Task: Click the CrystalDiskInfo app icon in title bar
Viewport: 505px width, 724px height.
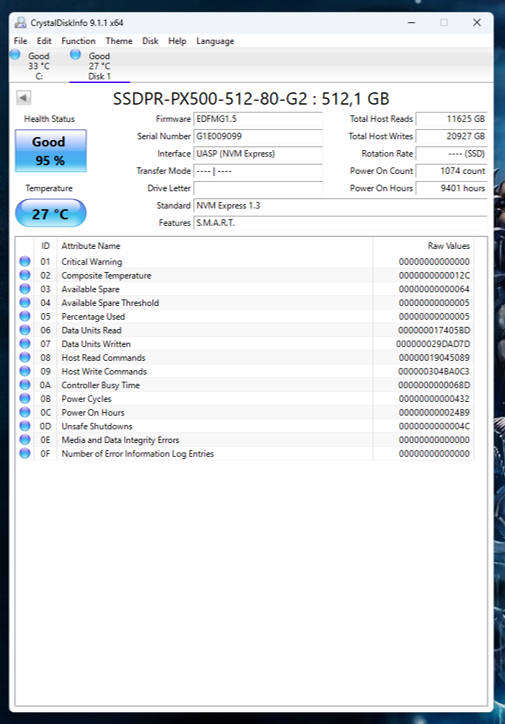Action: click(x=20, y=22)
